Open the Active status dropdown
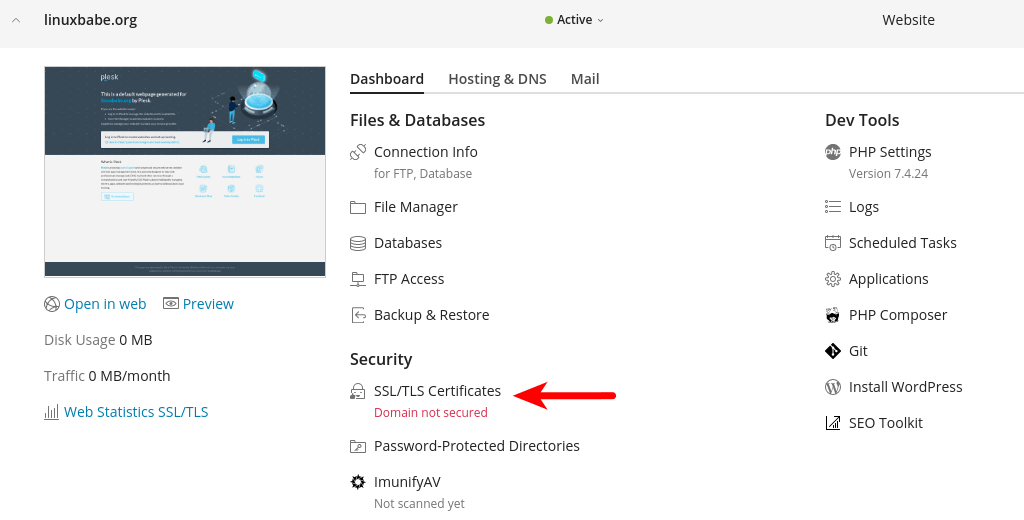The height and width of the screenshot is (520, 1024). coord(575,20)
